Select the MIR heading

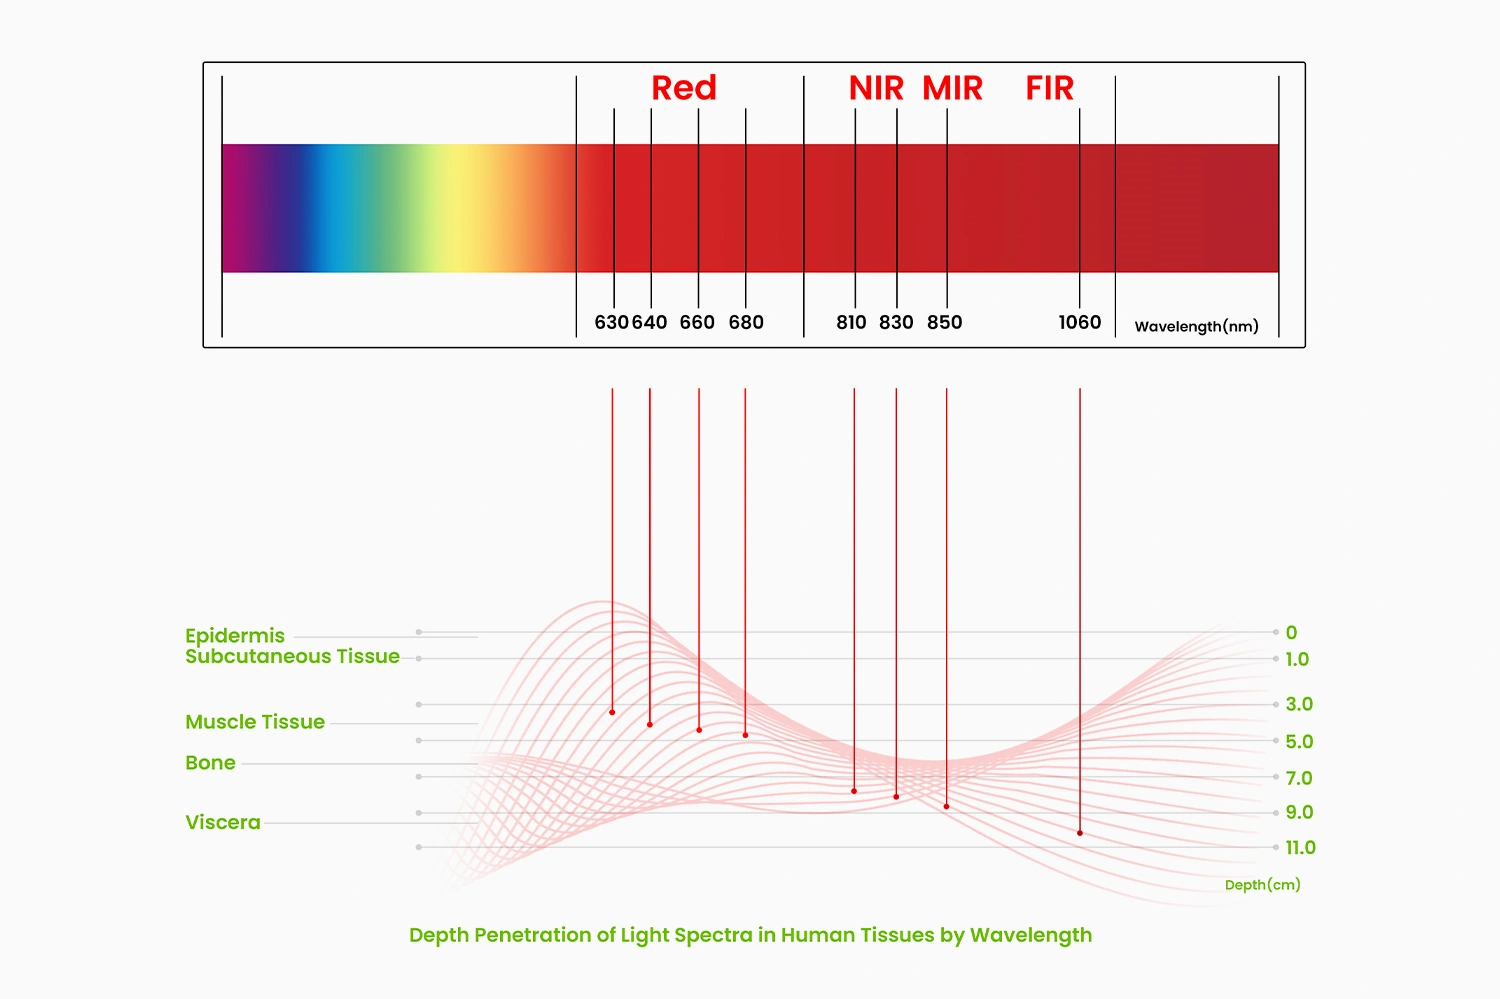pyautogui.click(x=952, y=88)
